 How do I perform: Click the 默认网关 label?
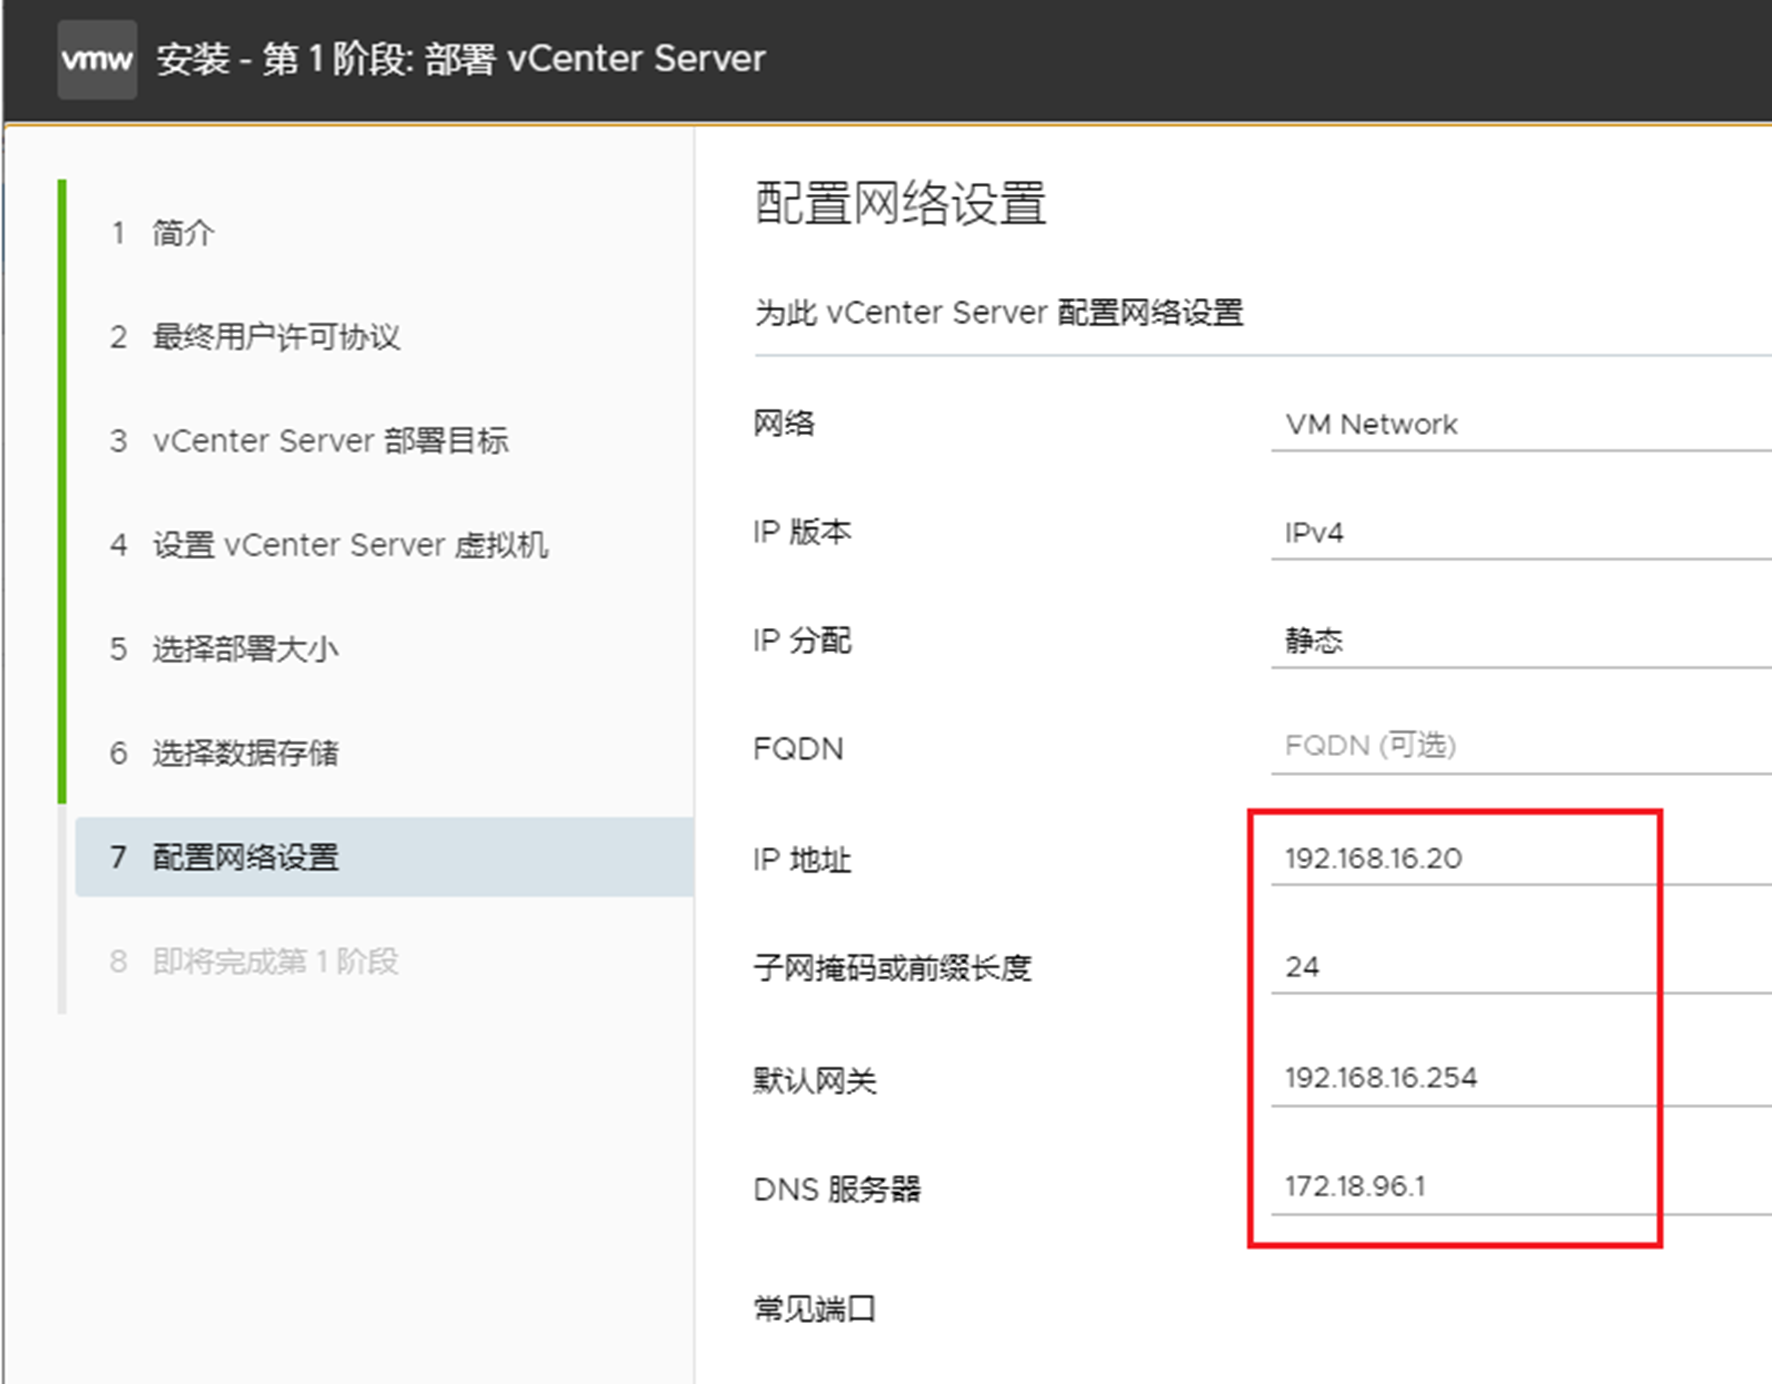point(815,1081)
